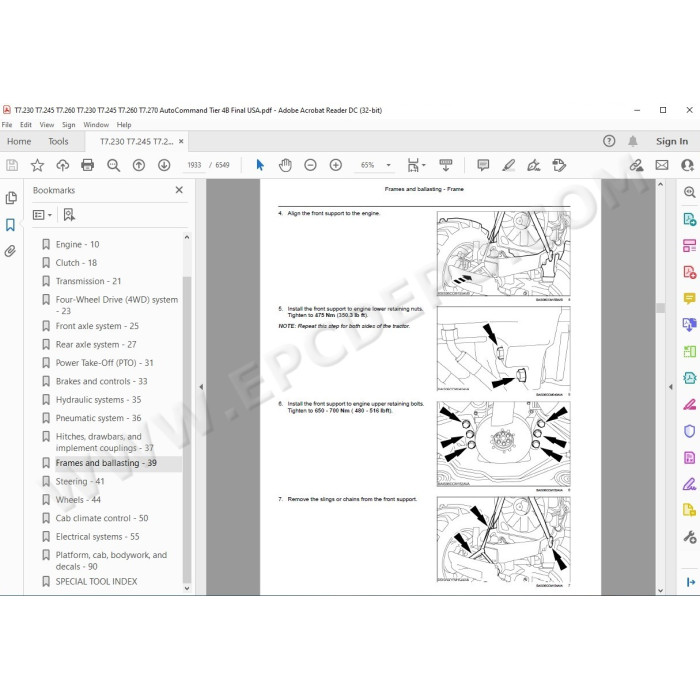Select Power Take-Off (PTO) - 31 bookmark
Screen dimensions: 700x700
[x=104, y=362]
